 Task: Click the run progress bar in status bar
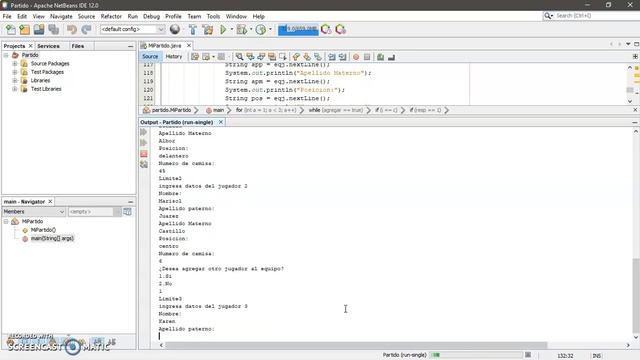pos(476,355)
